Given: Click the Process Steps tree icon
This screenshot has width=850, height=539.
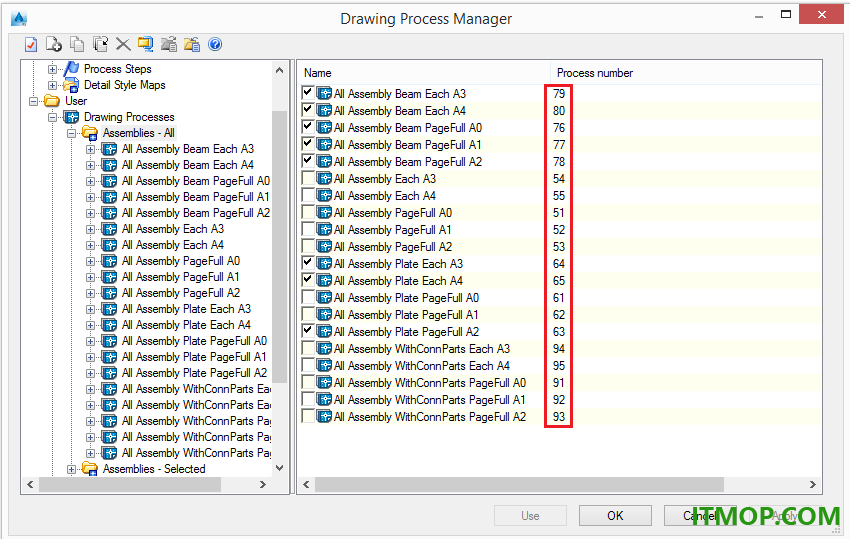Looking at the screenshot, I should point(72,69).
